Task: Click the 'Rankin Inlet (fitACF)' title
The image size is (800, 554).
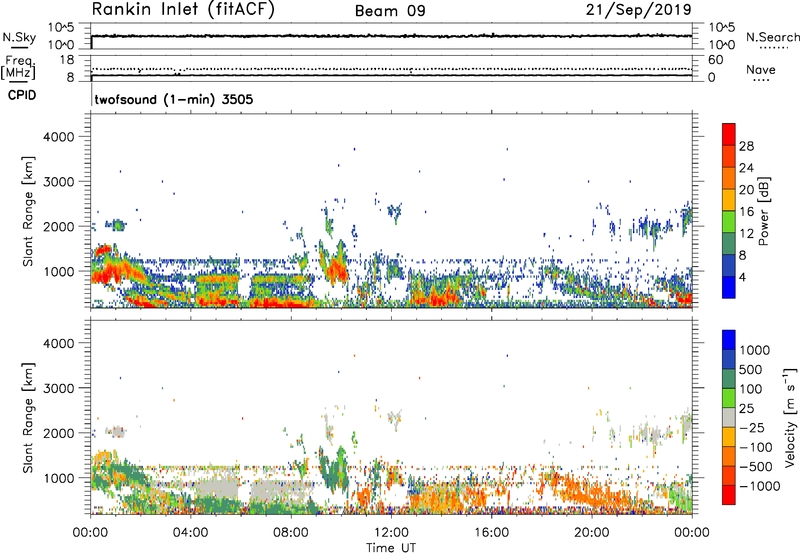Action: 183,9
